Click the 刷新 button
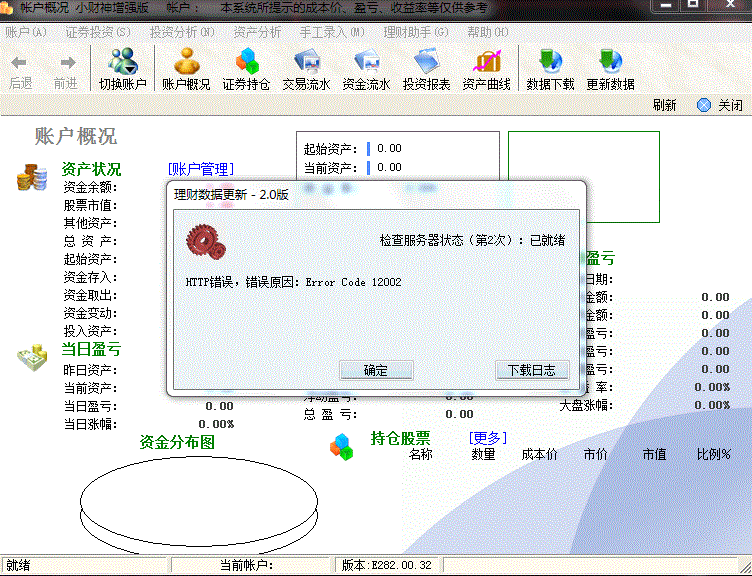 pos(664,105)
